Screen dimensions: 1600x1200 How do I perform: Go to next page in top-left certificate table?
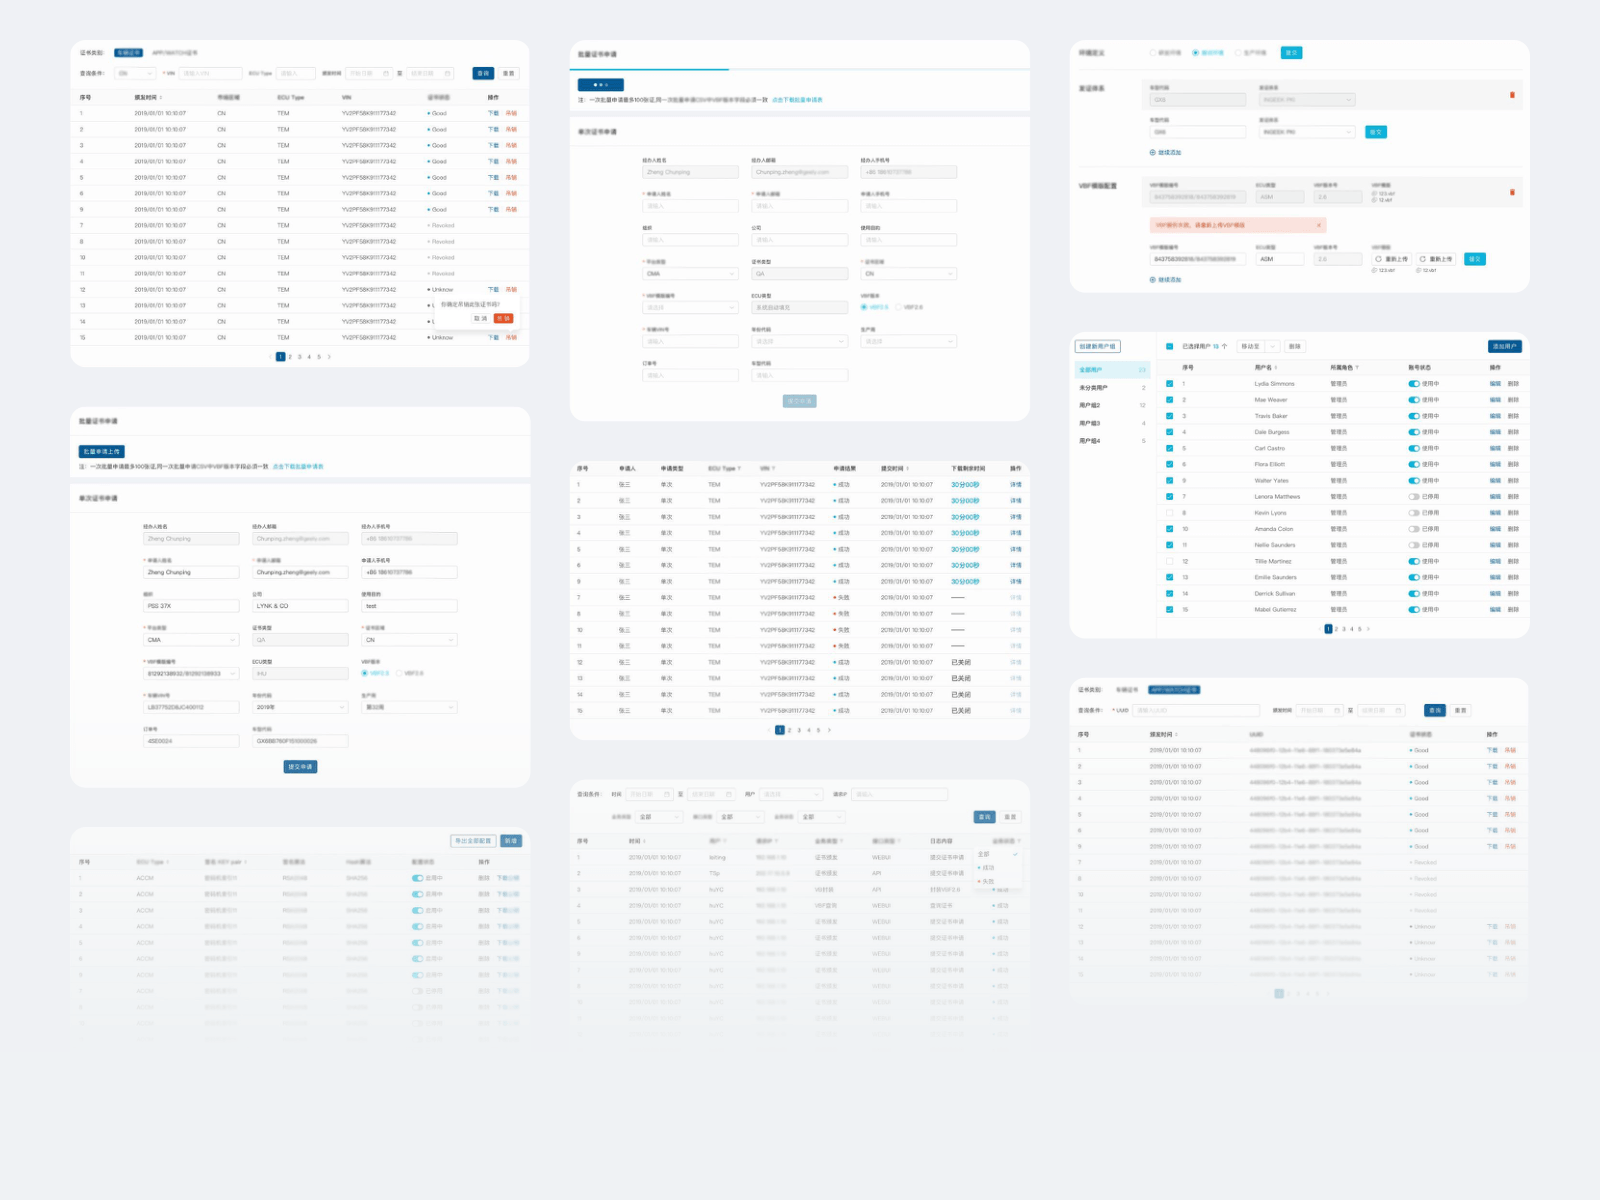329,356
